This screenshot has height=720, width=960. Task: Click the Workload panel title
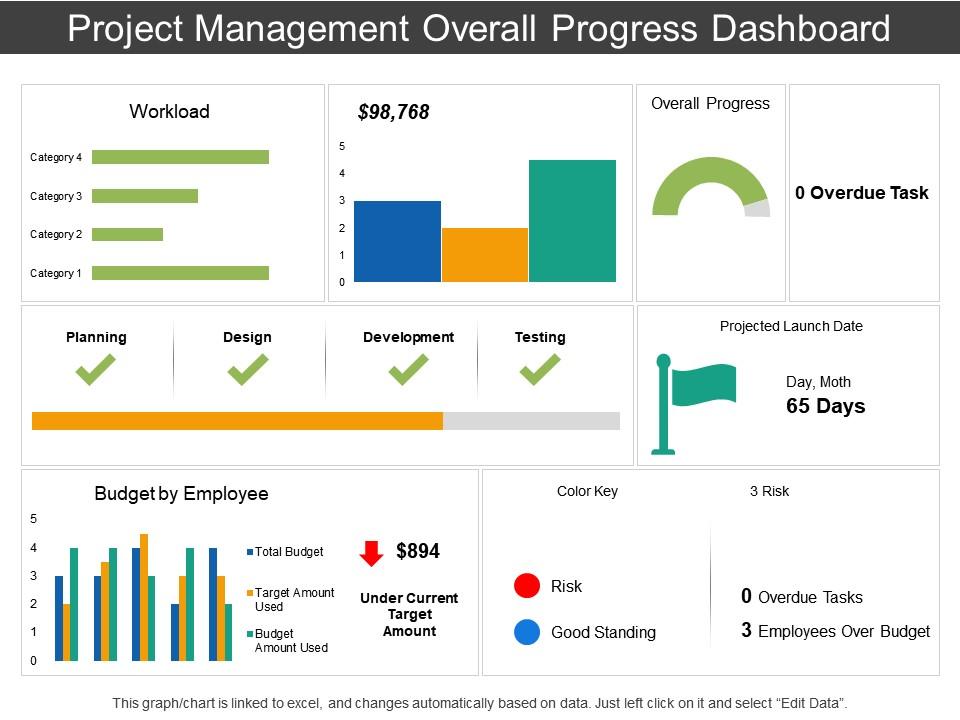(x=169, y=112)
